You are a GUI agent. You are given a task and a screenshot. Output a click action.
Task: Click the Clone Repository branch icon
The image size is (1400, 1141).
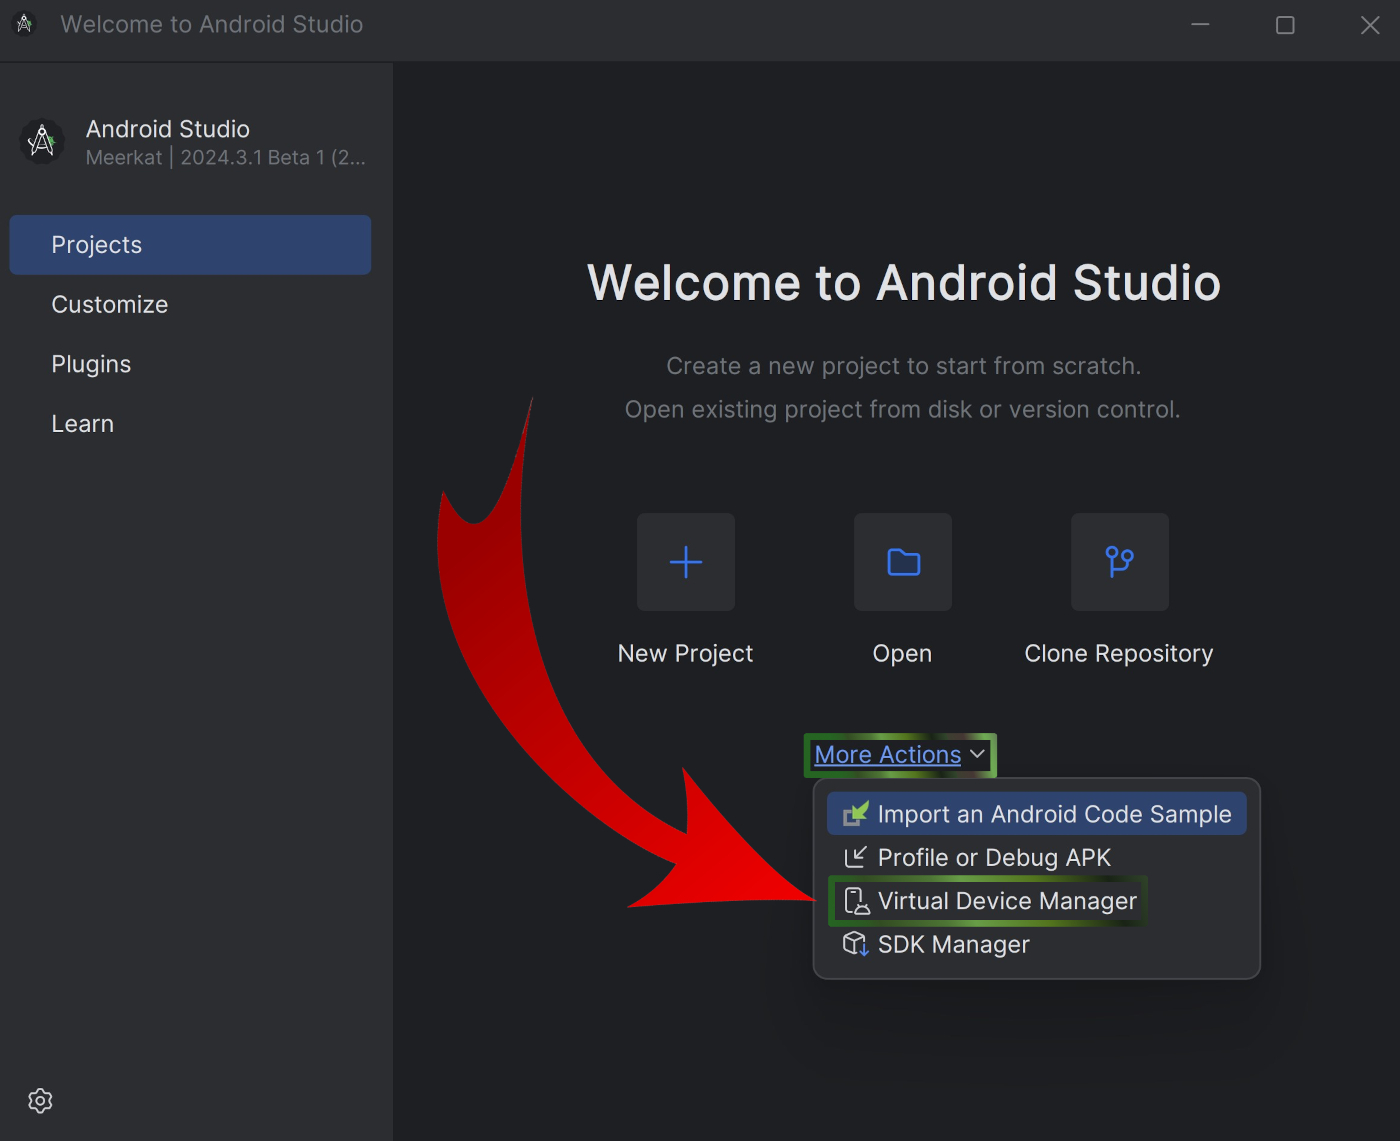click(1119, 562)
